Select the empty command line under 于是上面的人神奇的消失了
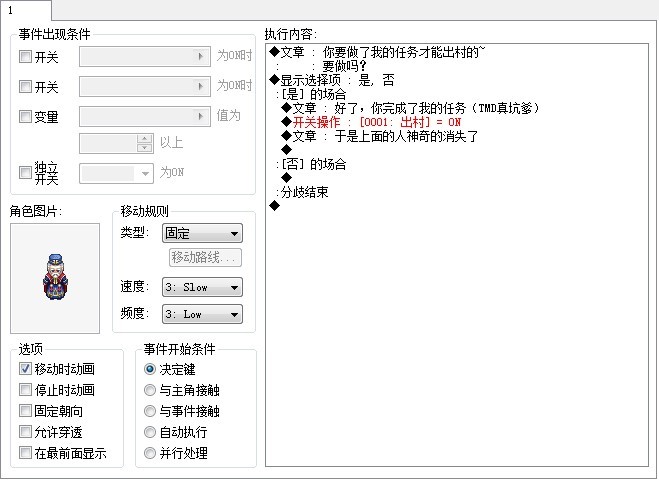Image resolution: width=659 pixels, height=480 pixels. pos(287,150)
